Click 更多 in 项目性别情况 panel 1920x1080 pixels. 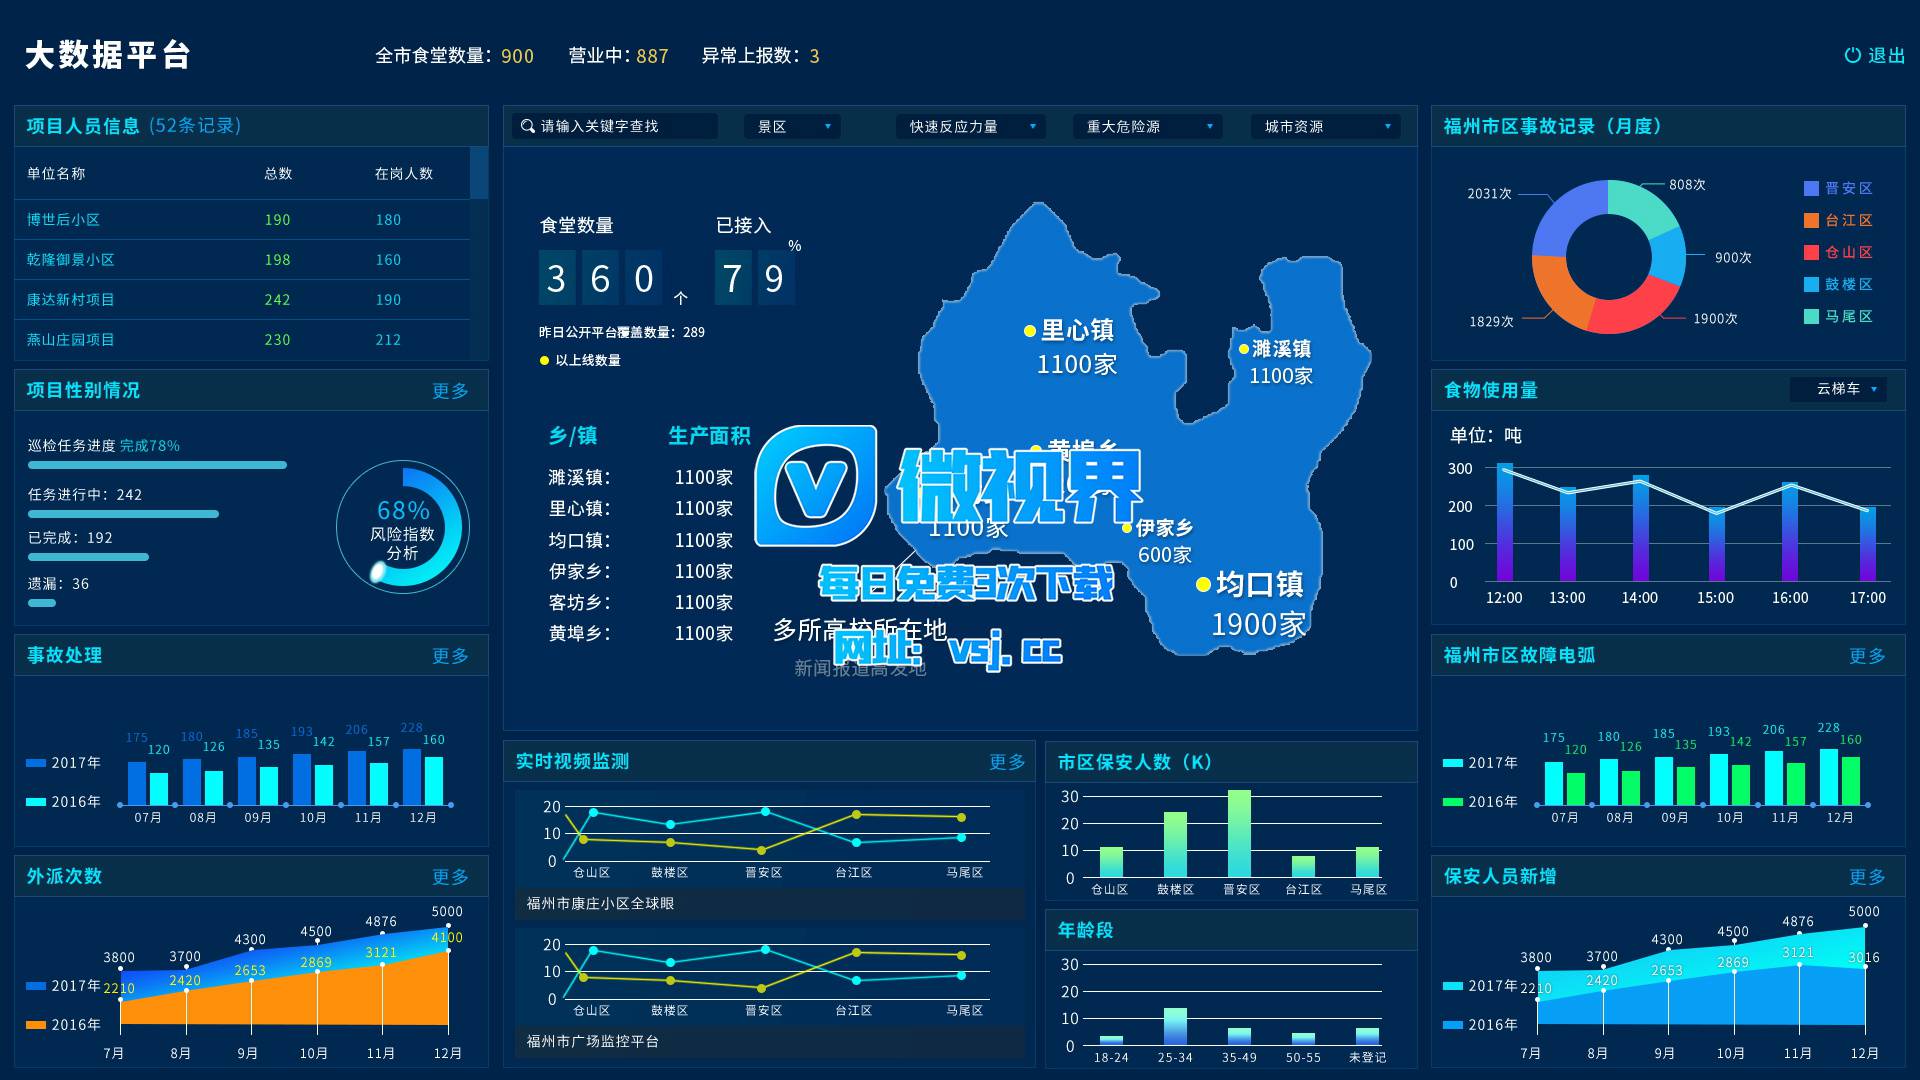(x=450, y=391)
